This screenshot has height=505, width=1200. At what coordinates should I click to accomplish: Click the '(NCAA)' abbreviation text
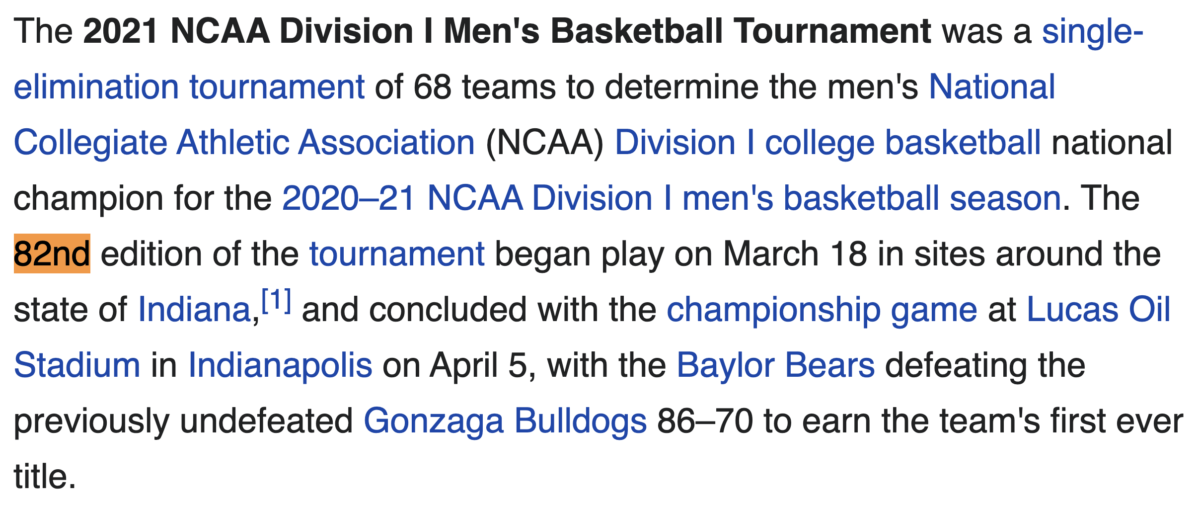(x=545, y=144)
